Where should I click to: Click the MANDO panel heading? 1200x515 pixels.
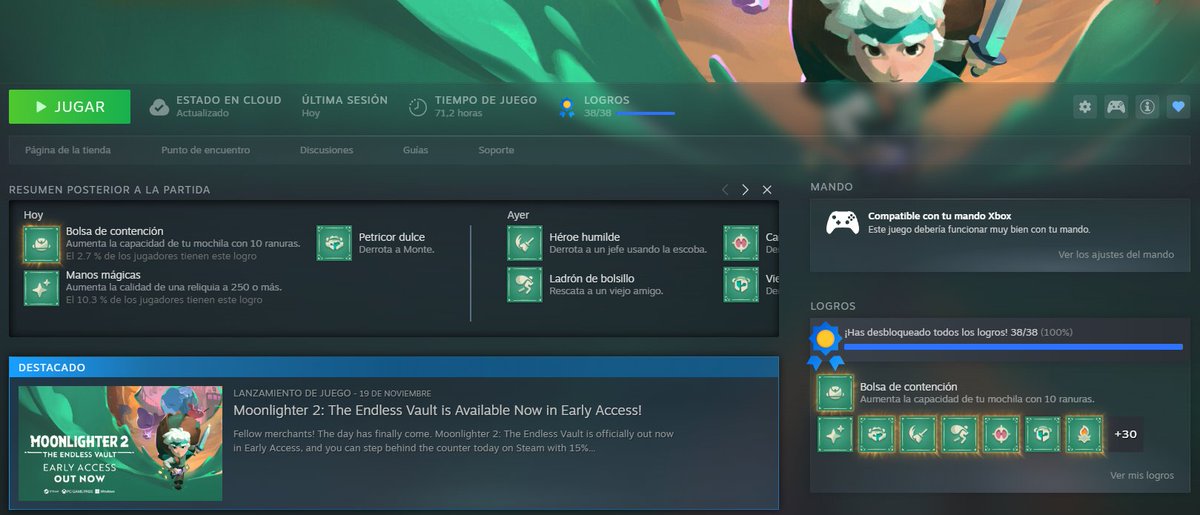[x=831, y=187]
